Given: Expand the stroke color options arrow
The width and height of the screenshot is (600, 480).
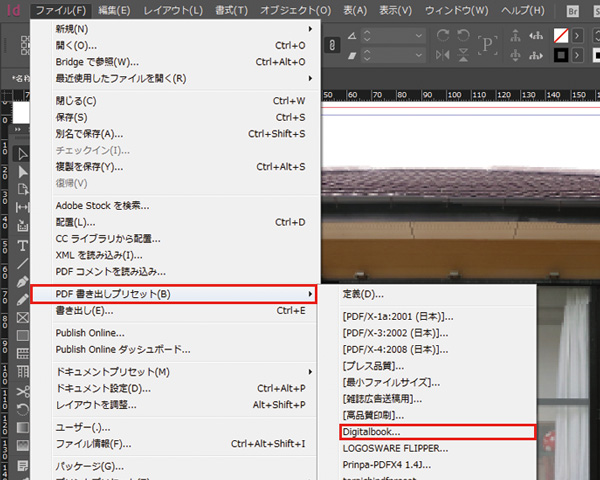Looking at the screenshot, I should tap(577, 56).
